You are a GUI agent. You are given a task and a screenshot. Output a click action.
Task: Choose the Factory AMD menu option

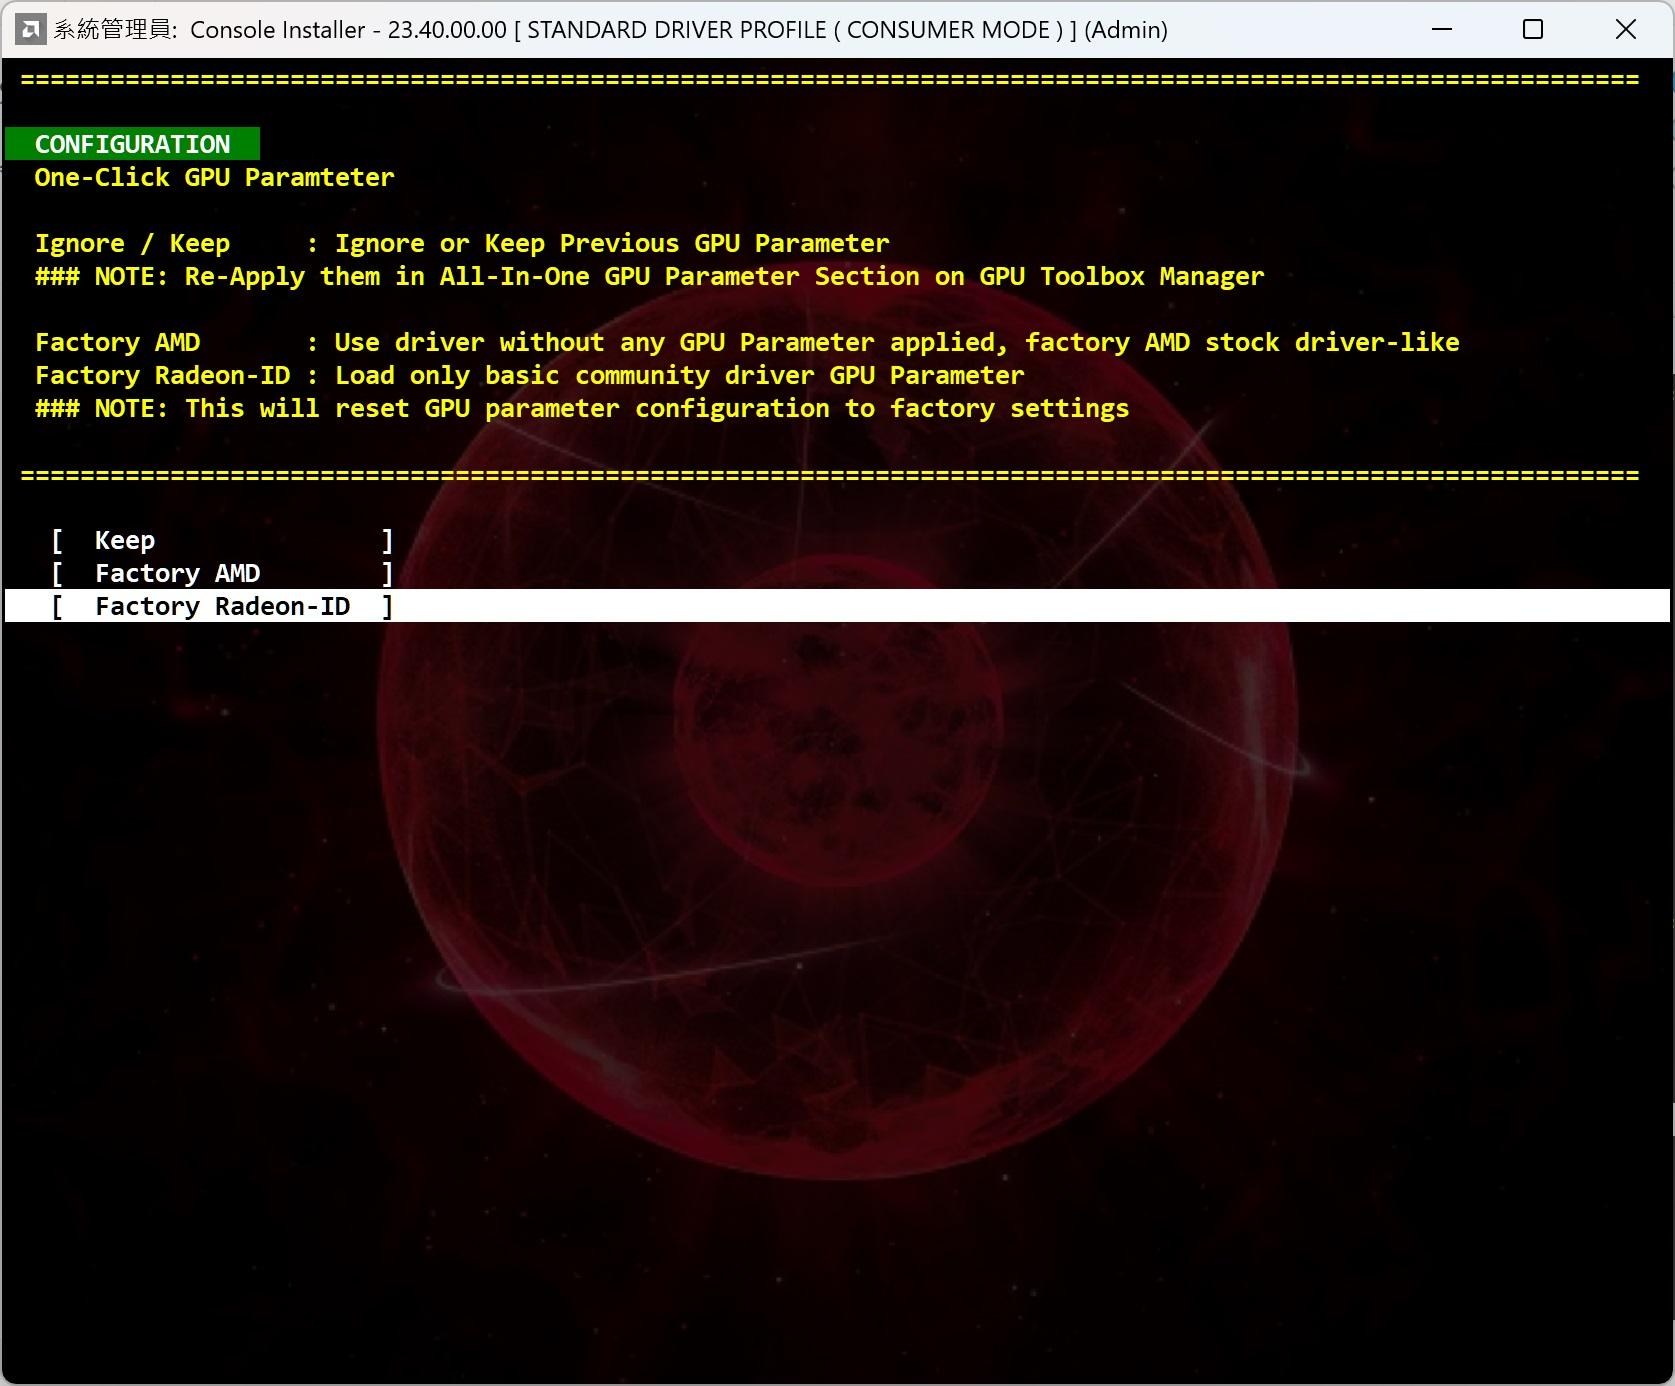point(177,574)
